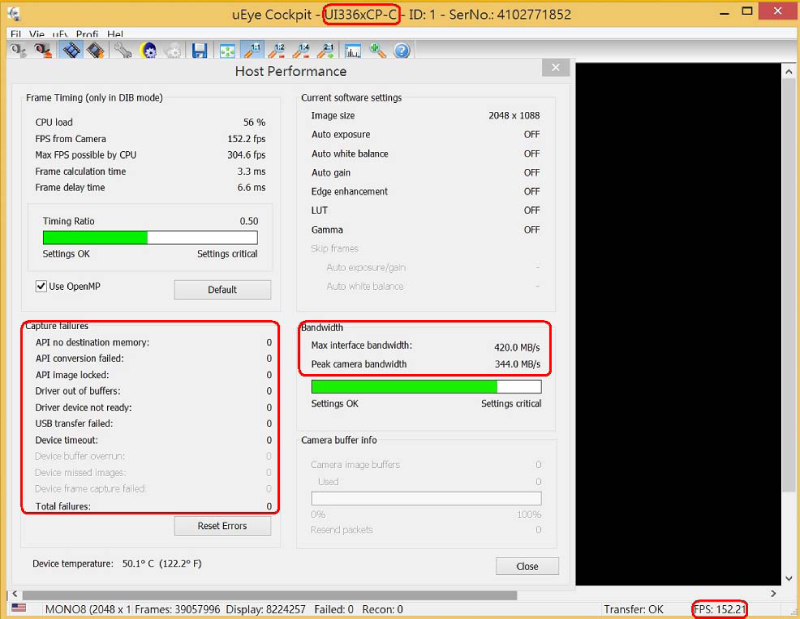
Task: Click the blue question mark help icon
Action: coord(402,50)
